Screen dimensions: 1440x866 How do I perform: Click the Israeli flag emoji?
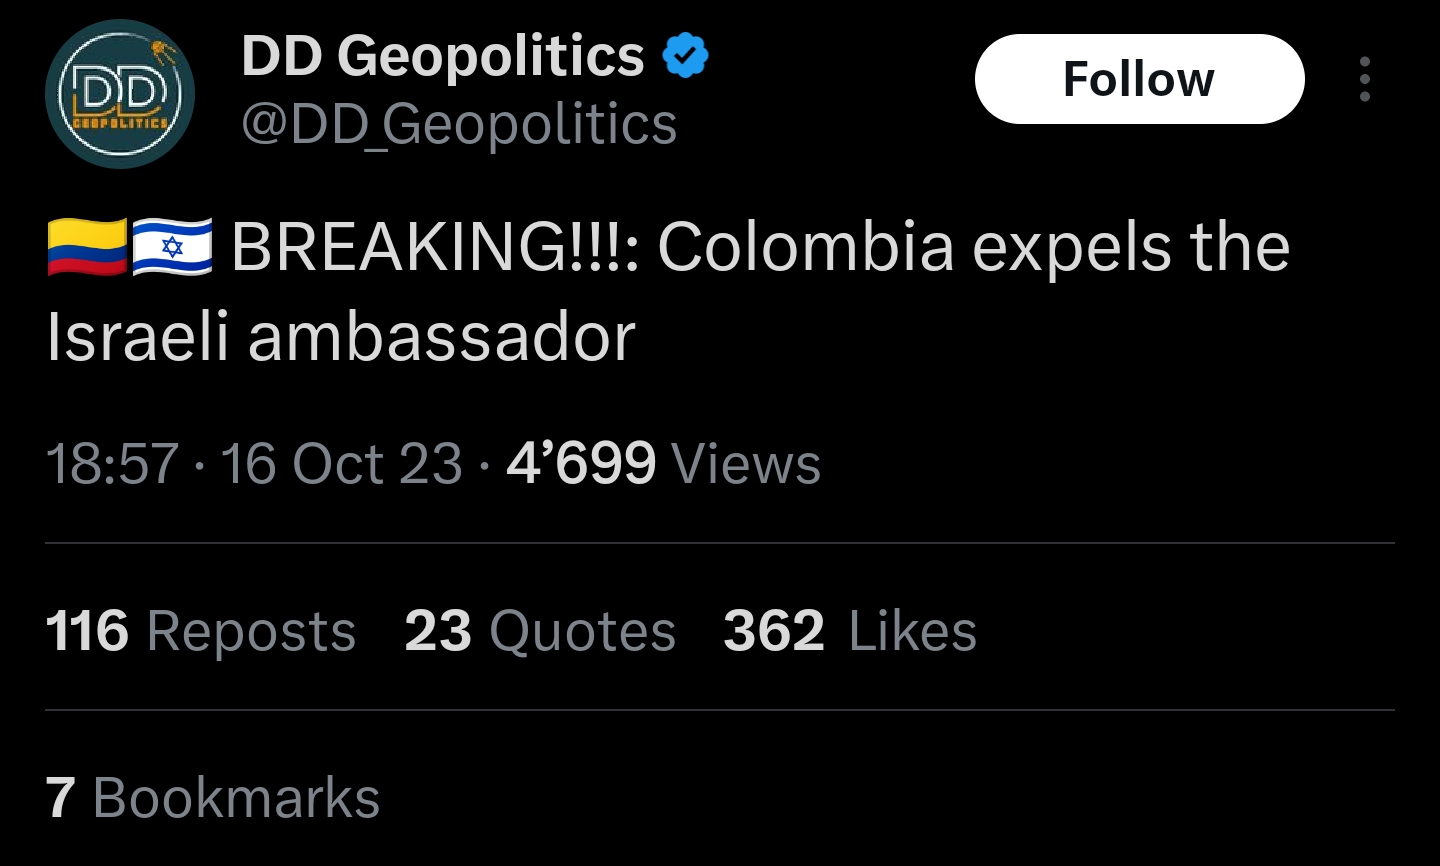tap(172, 246)
